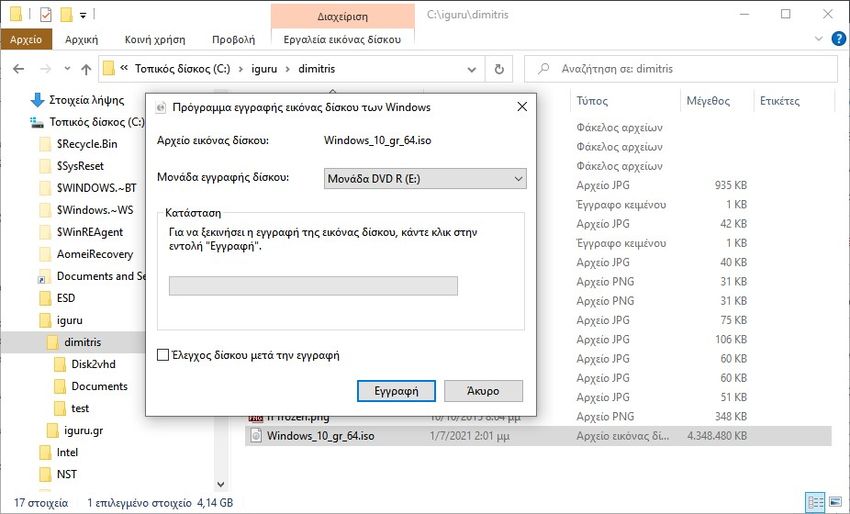Screen dimensions: 850x514
Task: Click the 935 KB size cell
Action: [x=731, y=185]
